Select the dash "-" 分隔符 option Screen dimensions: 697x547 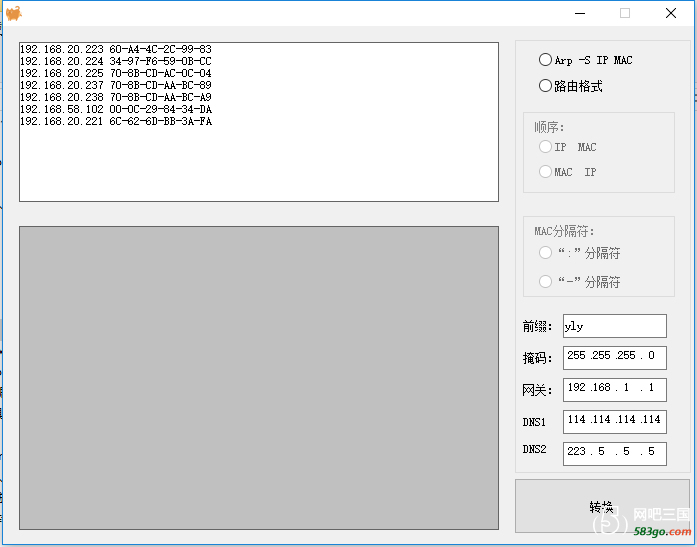pos(546,282)
